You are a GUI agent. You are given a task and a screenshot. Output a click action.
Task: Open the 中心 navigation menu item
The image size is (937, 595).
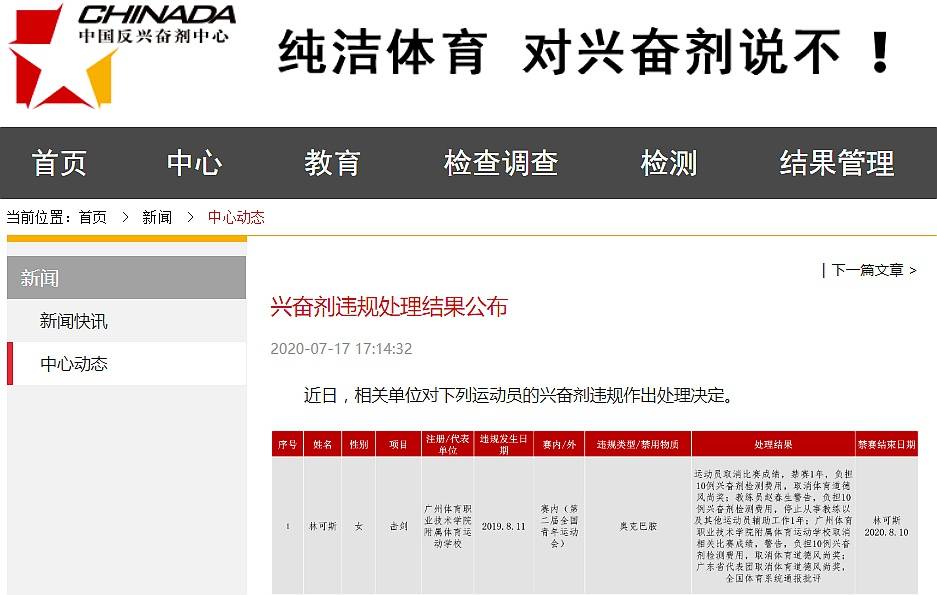coord(194,163)
